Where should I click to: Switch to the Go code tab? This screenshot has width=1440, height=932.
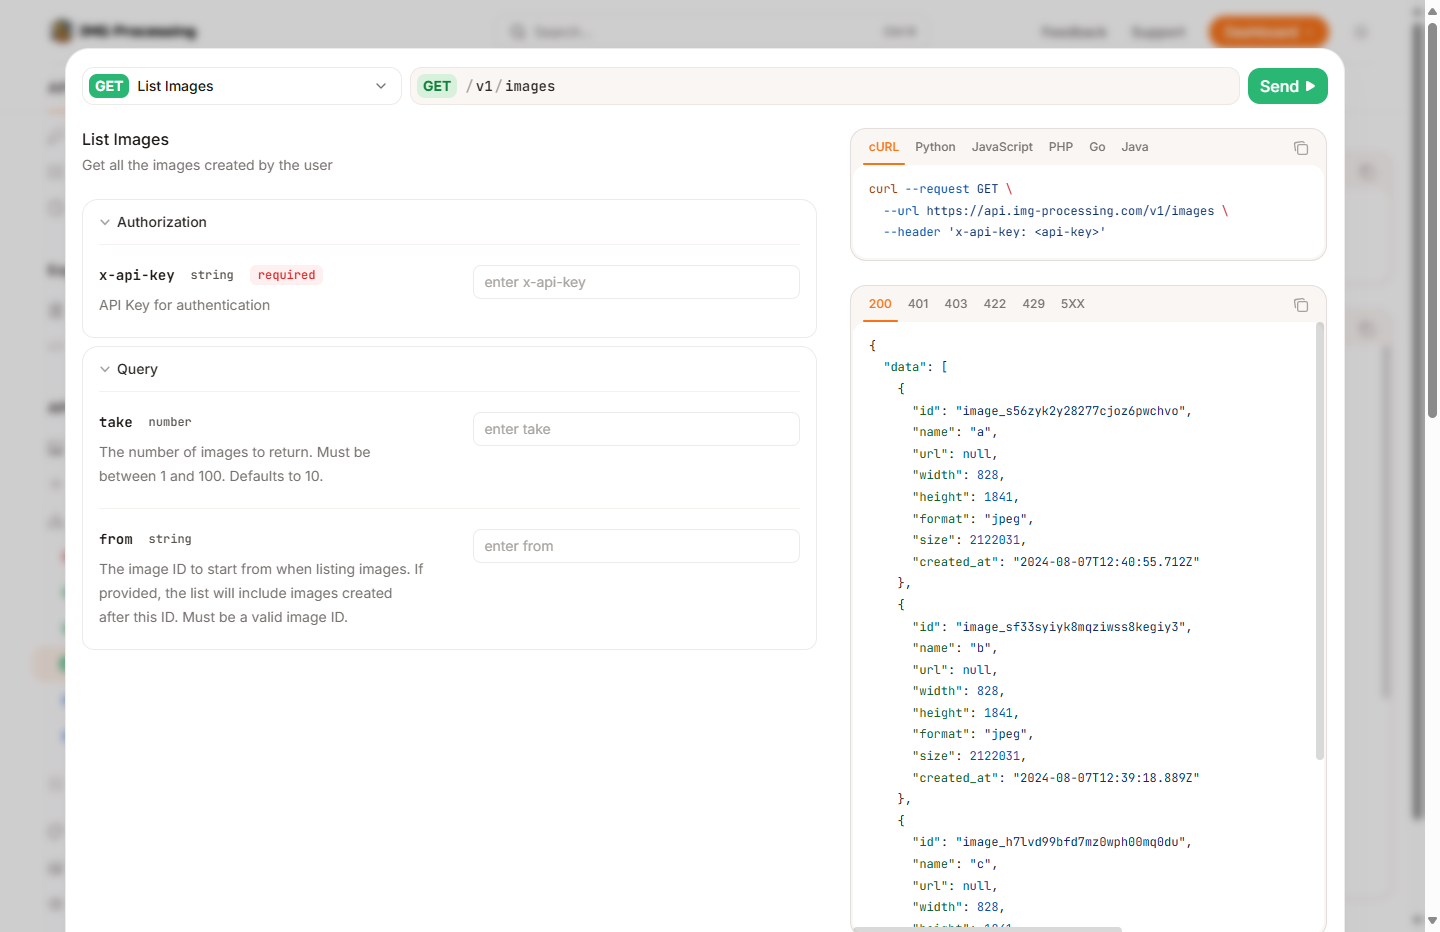pyautogui.click(x=1097, y=147)
